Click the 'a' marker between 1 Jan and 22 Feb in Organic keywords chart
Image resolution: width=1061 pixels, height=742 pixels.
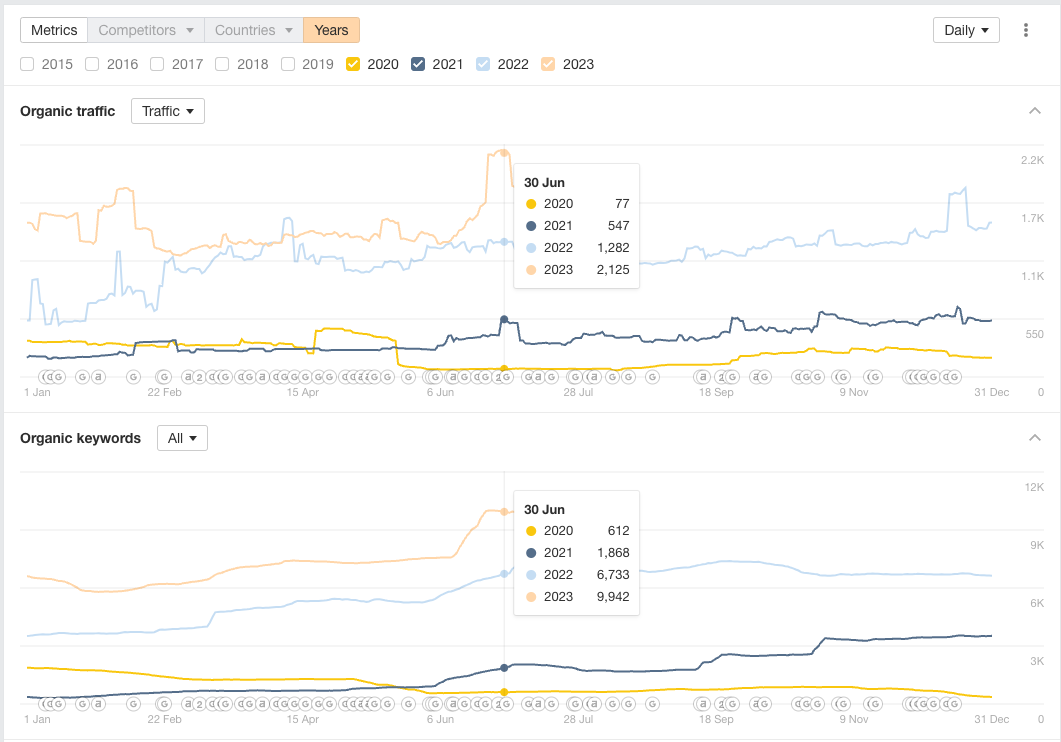pos(99,703)
